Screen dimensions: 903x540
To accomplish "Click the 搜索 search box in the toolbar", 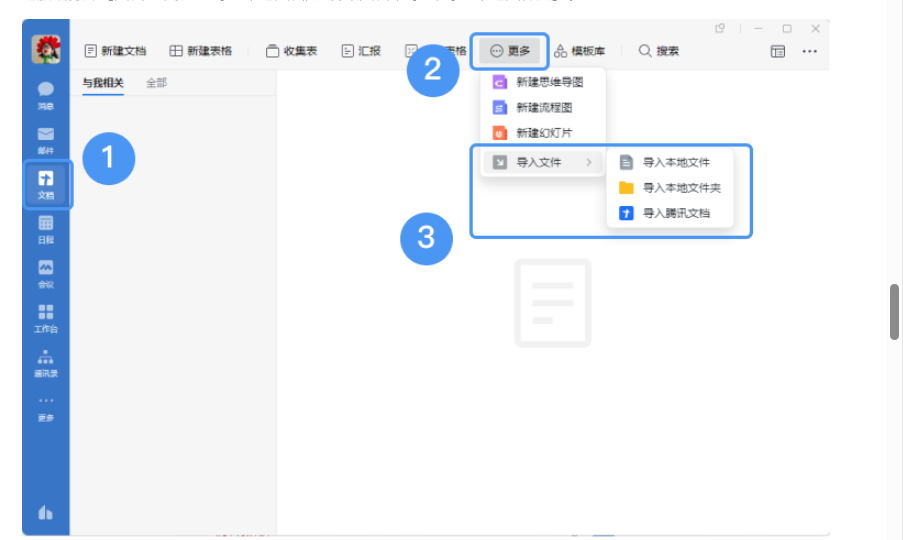I will pos(660,51).
